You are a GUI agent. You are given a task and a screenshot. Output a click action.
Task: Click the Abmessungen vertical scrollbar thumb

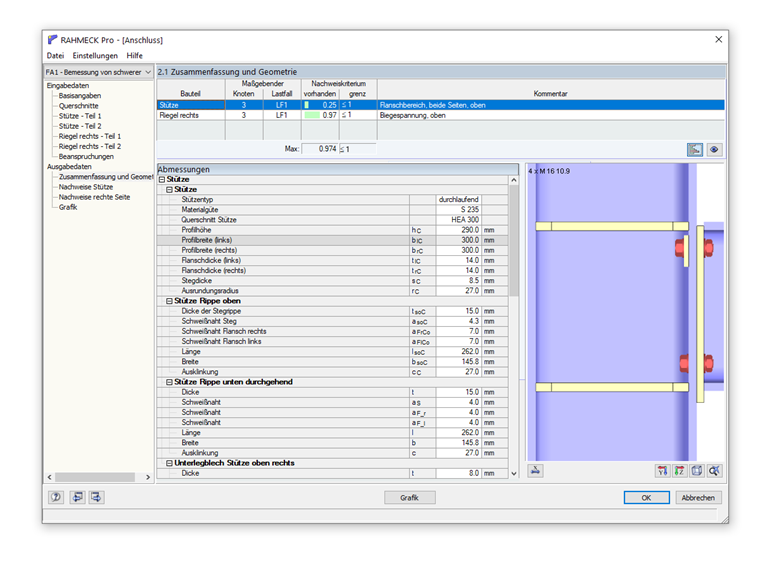click(x=514, y=240)
